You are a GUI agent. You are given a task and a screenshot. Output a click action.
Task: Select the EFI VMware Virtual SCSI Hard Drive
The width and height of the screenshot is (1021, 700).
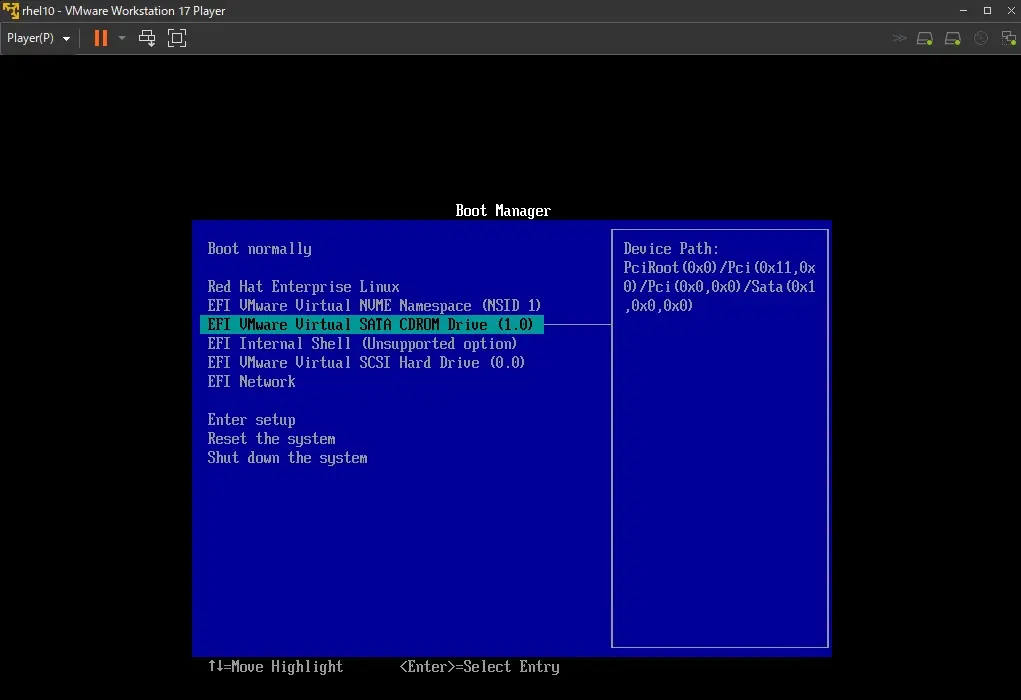point(365,362)
